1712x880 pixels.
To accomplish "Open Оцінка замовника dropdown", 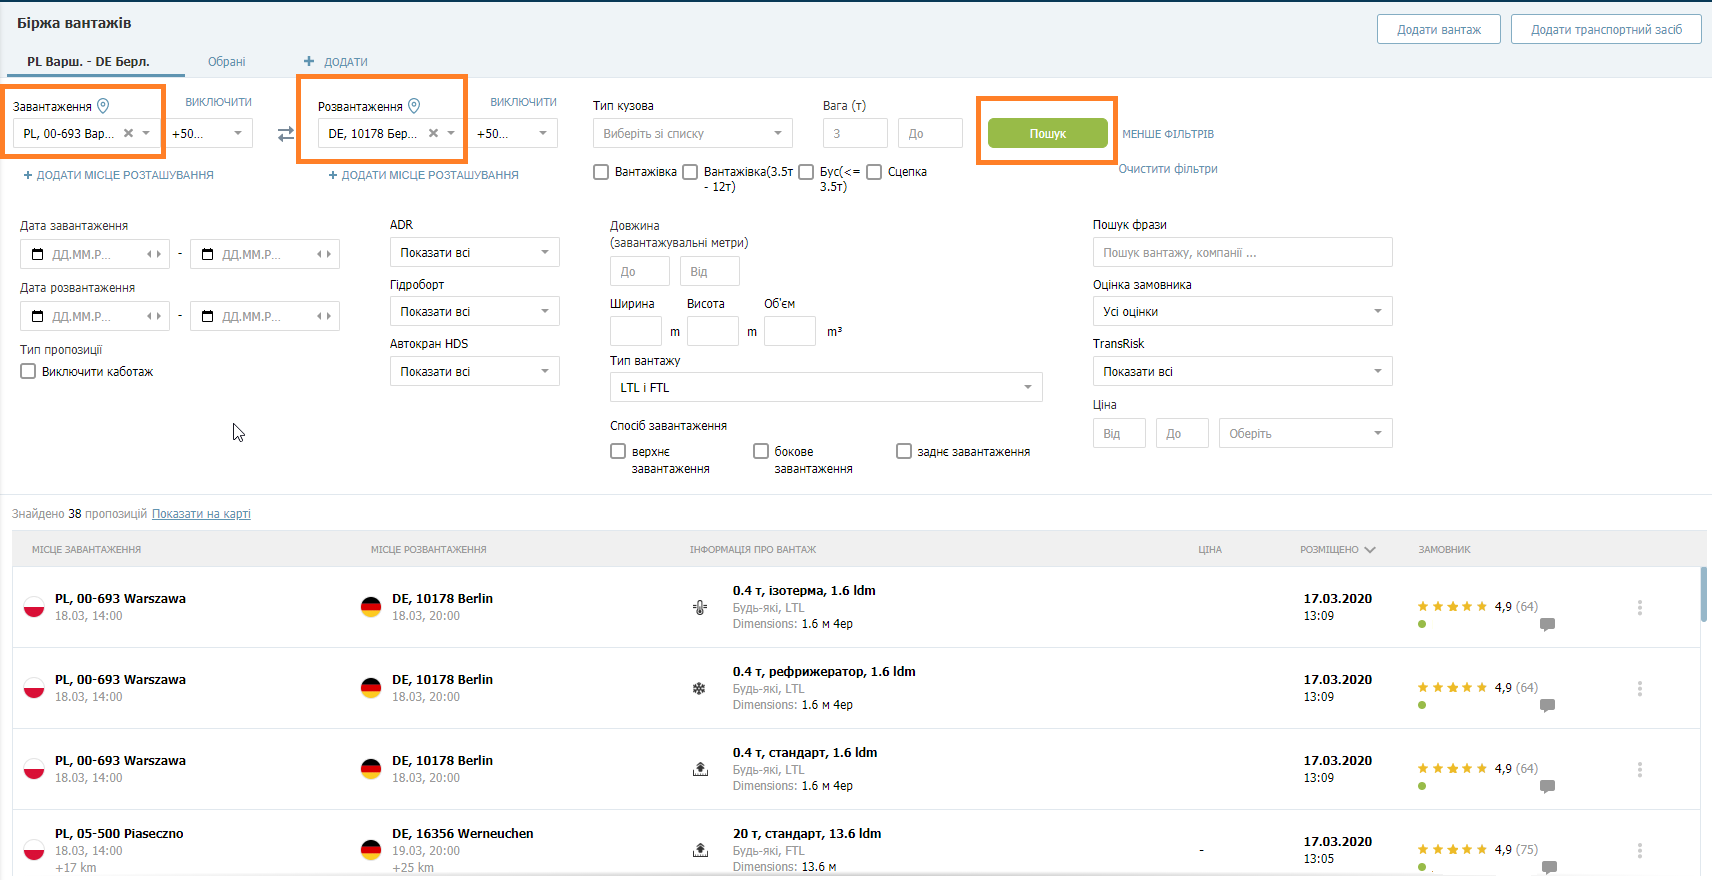I will 1243,311.
